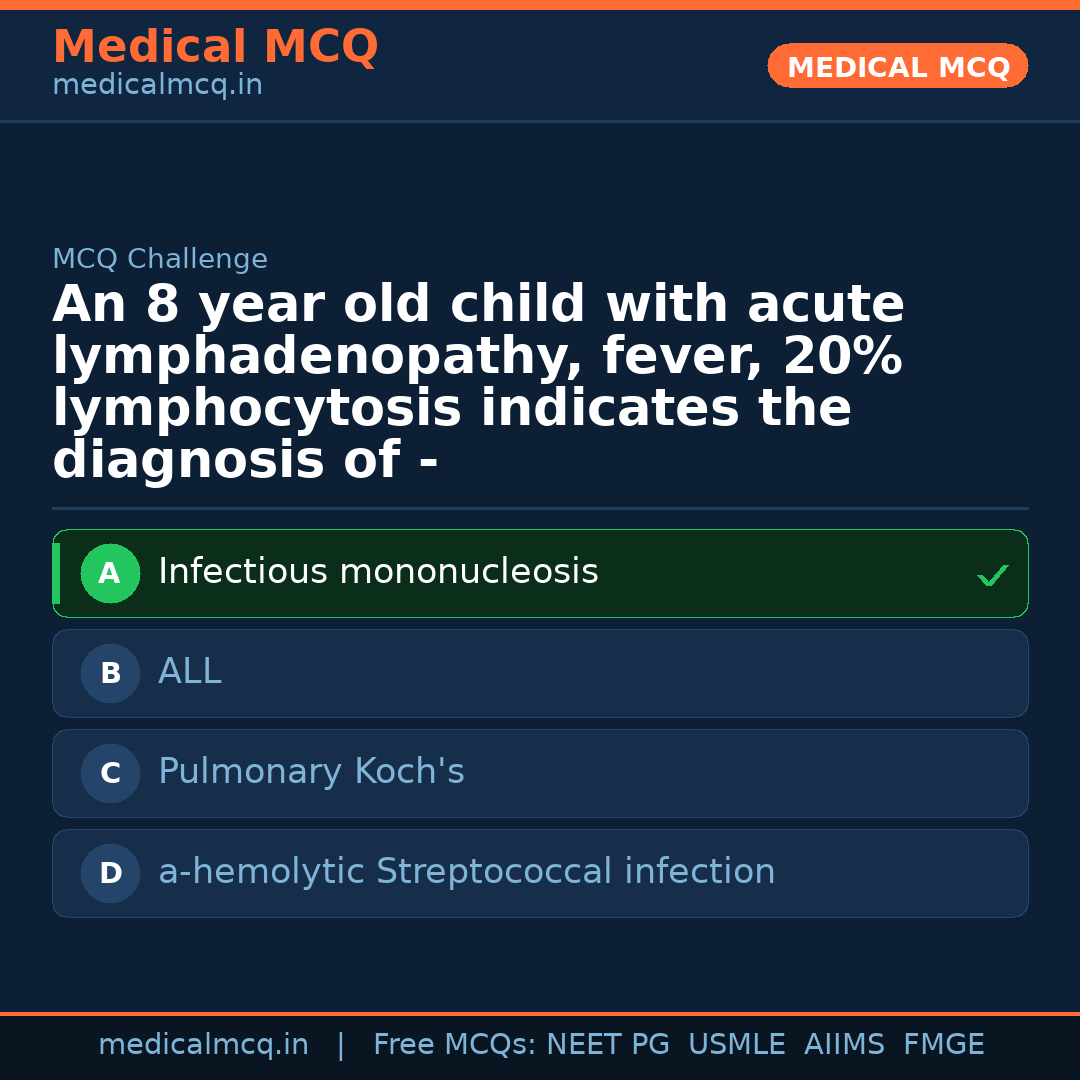Click the Medical MCQ logo text
The image size is (1080, 1080).
pyautogui.click(x=215, y=46)
